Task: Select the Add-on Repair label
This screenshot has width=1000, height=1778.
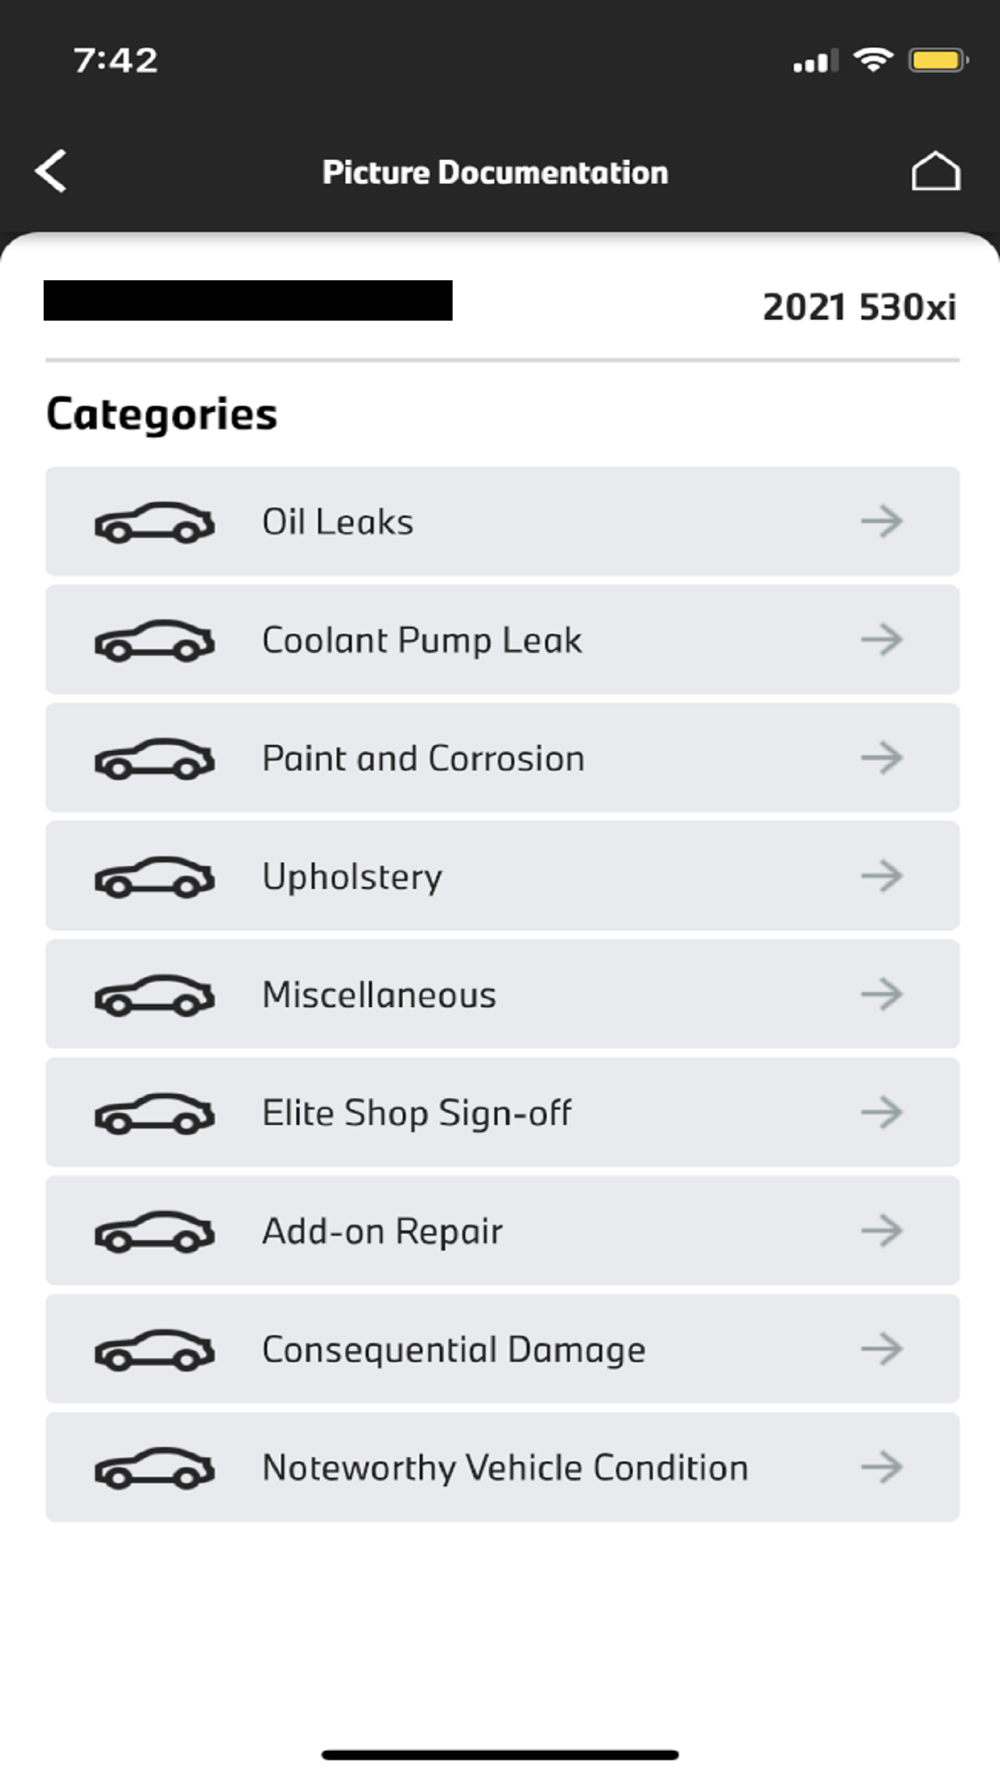Action: 382,1231
